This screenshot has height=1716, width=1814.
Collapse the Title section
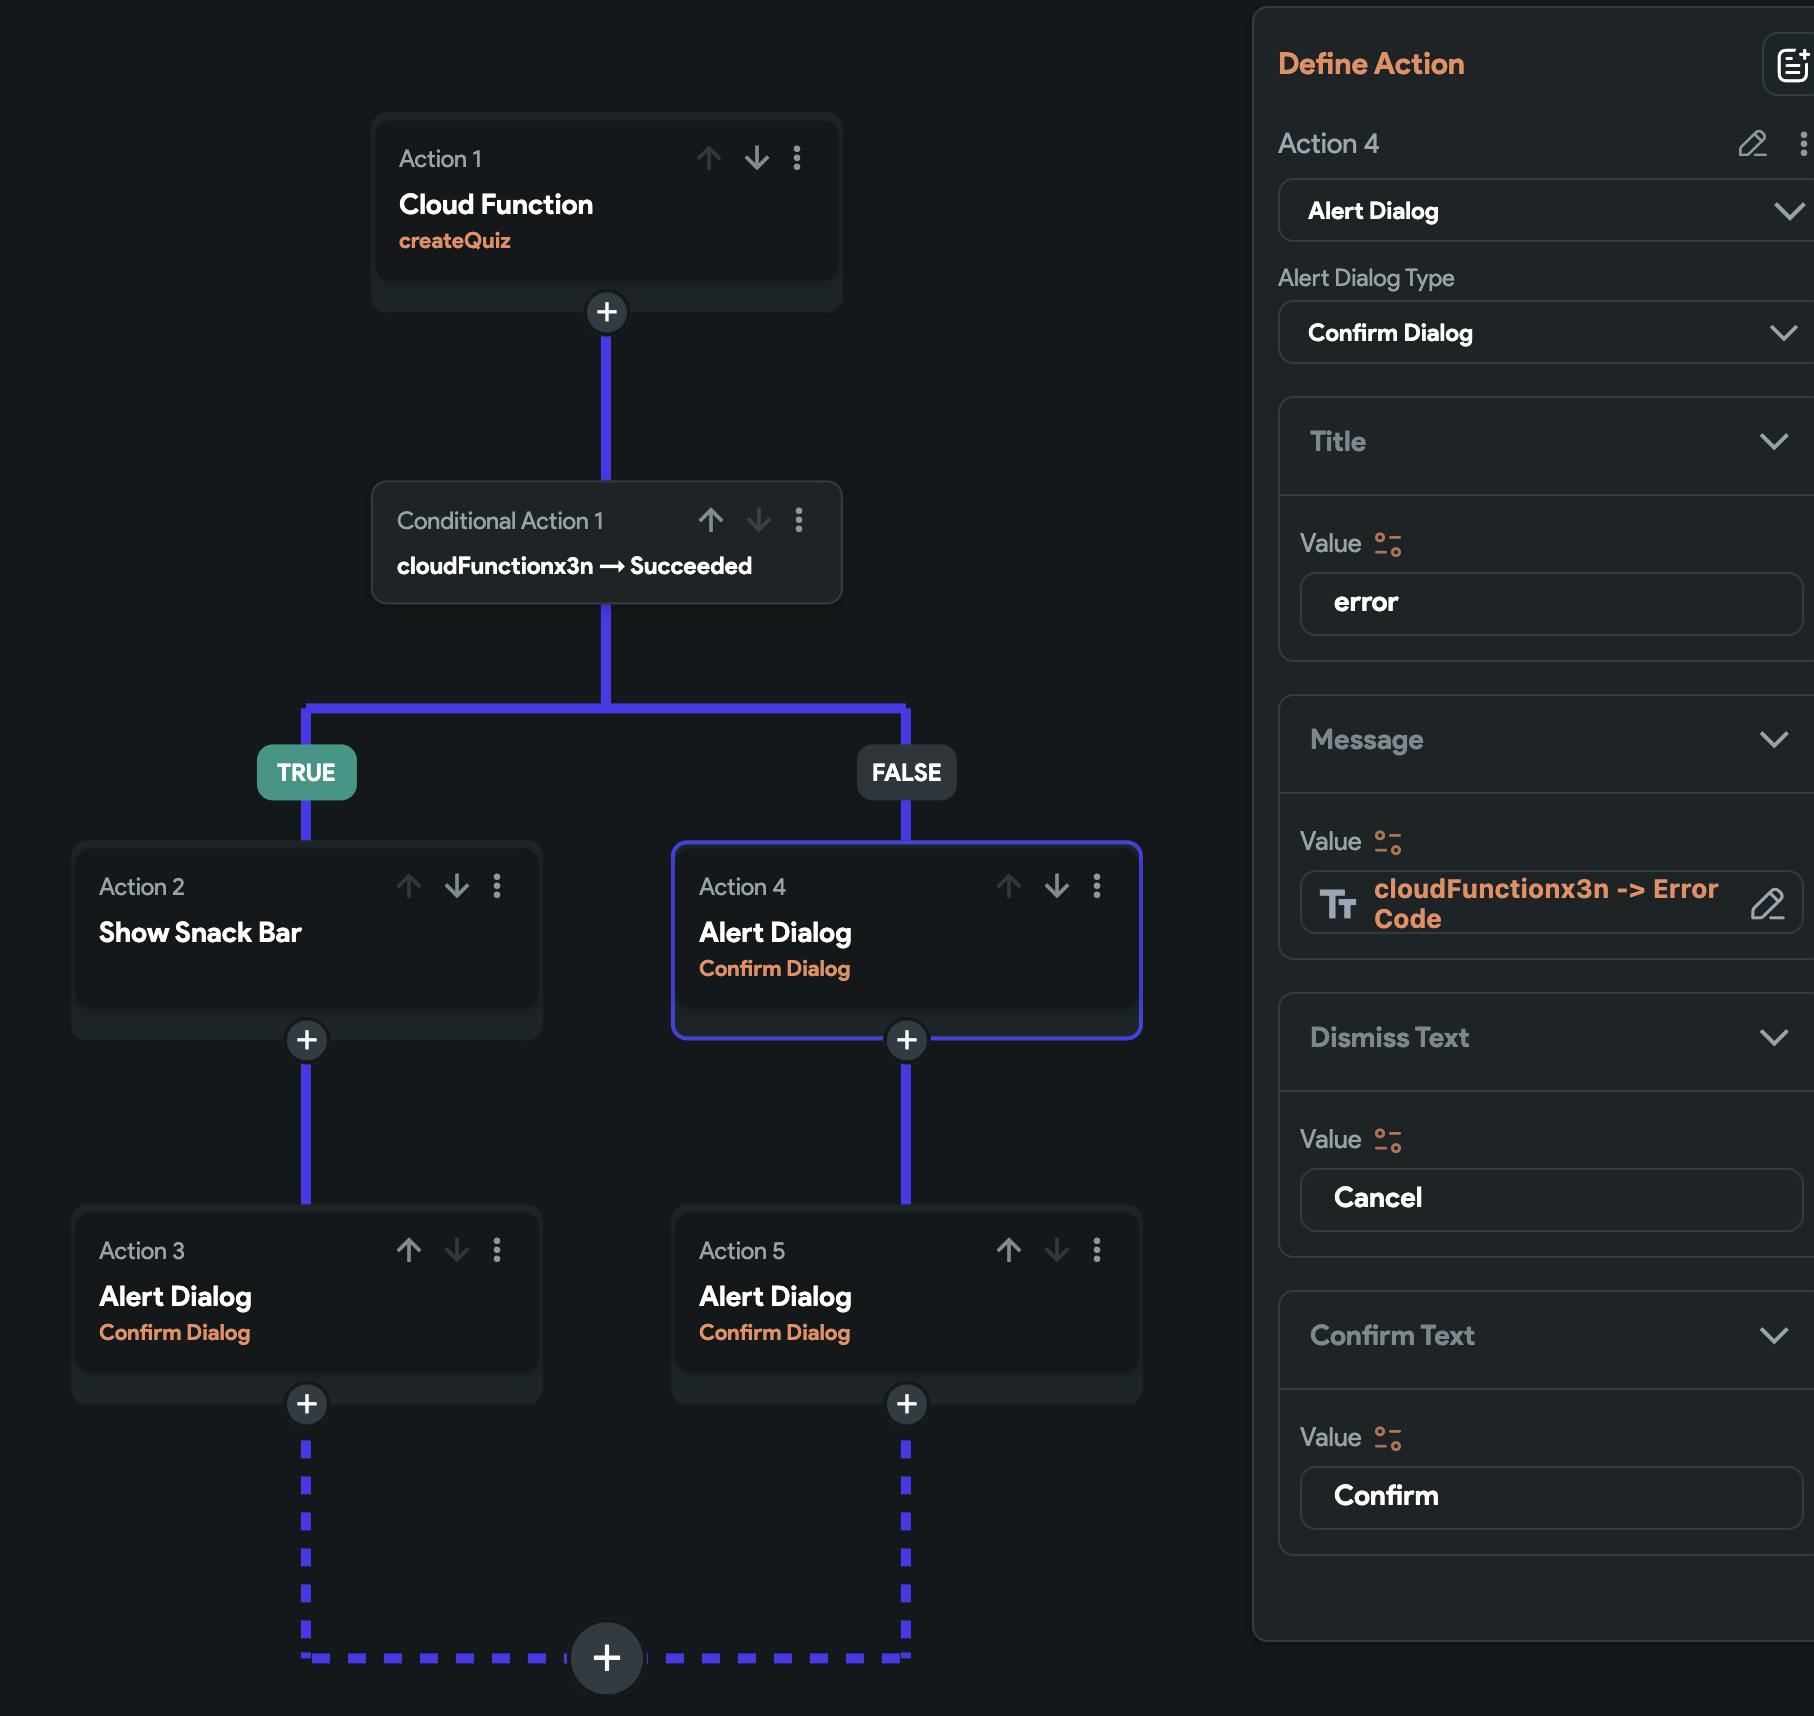(1773, 442)
